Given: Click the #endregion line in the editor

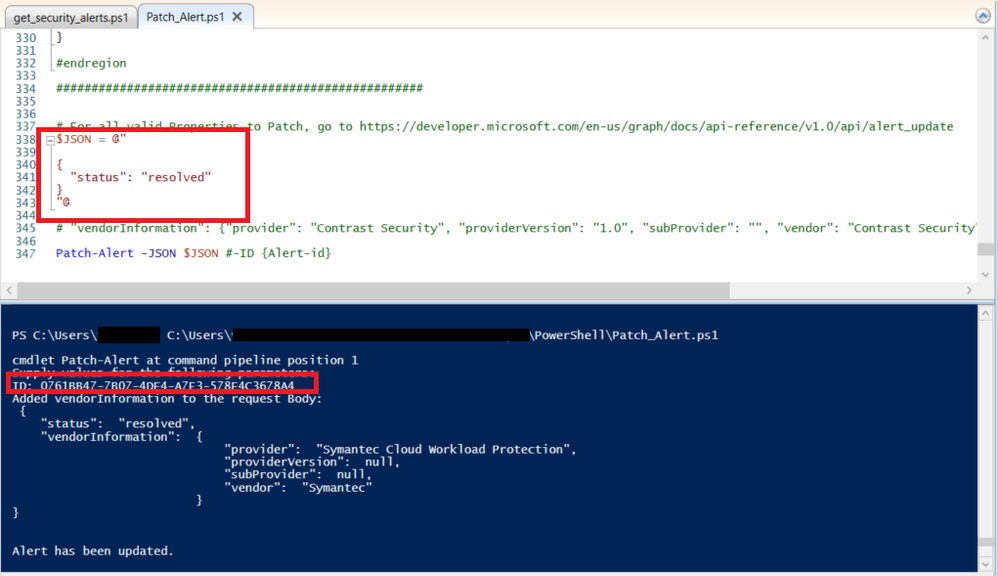Looking at the screenshot, I should click(91, 63).
